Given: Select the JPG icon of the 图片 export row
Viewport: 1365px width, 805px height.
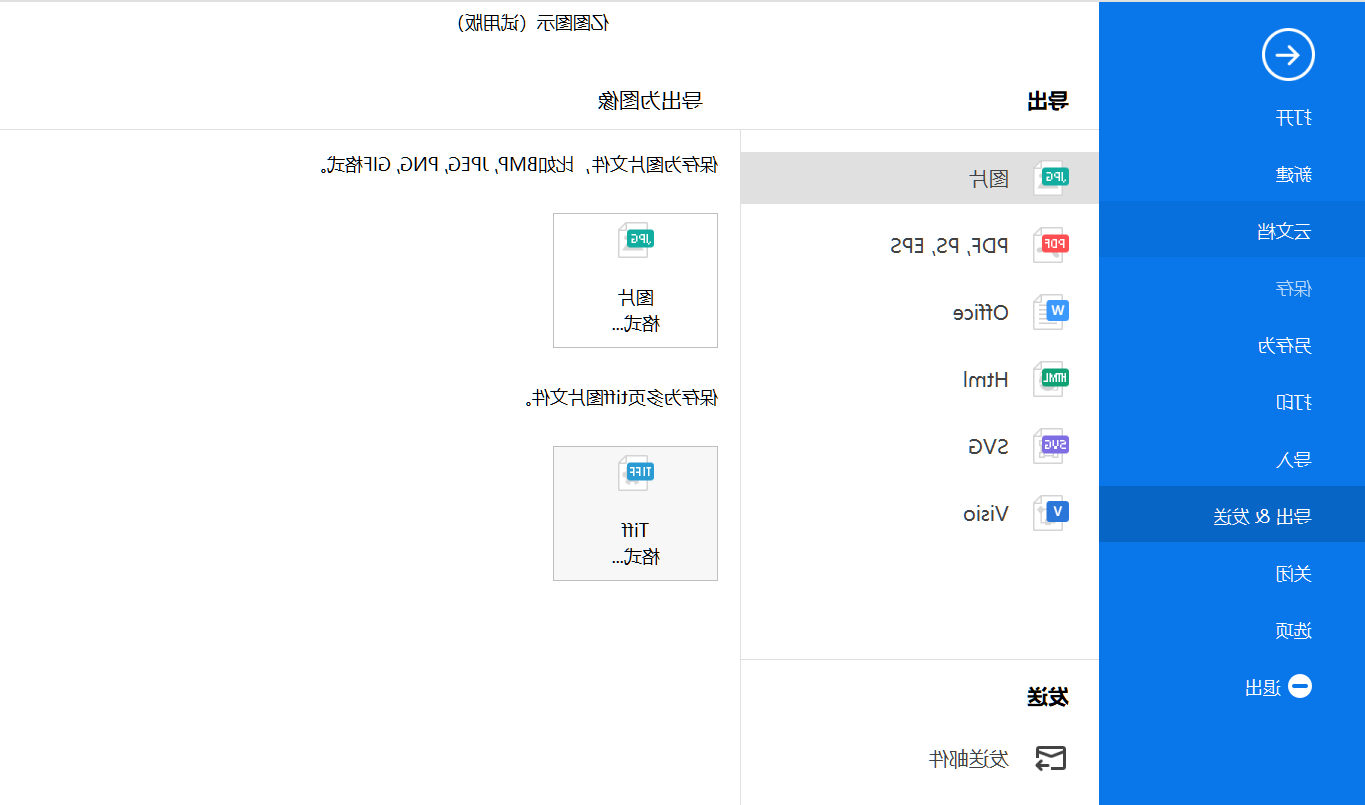Looking at the screenshot, I should (1052, 178).
